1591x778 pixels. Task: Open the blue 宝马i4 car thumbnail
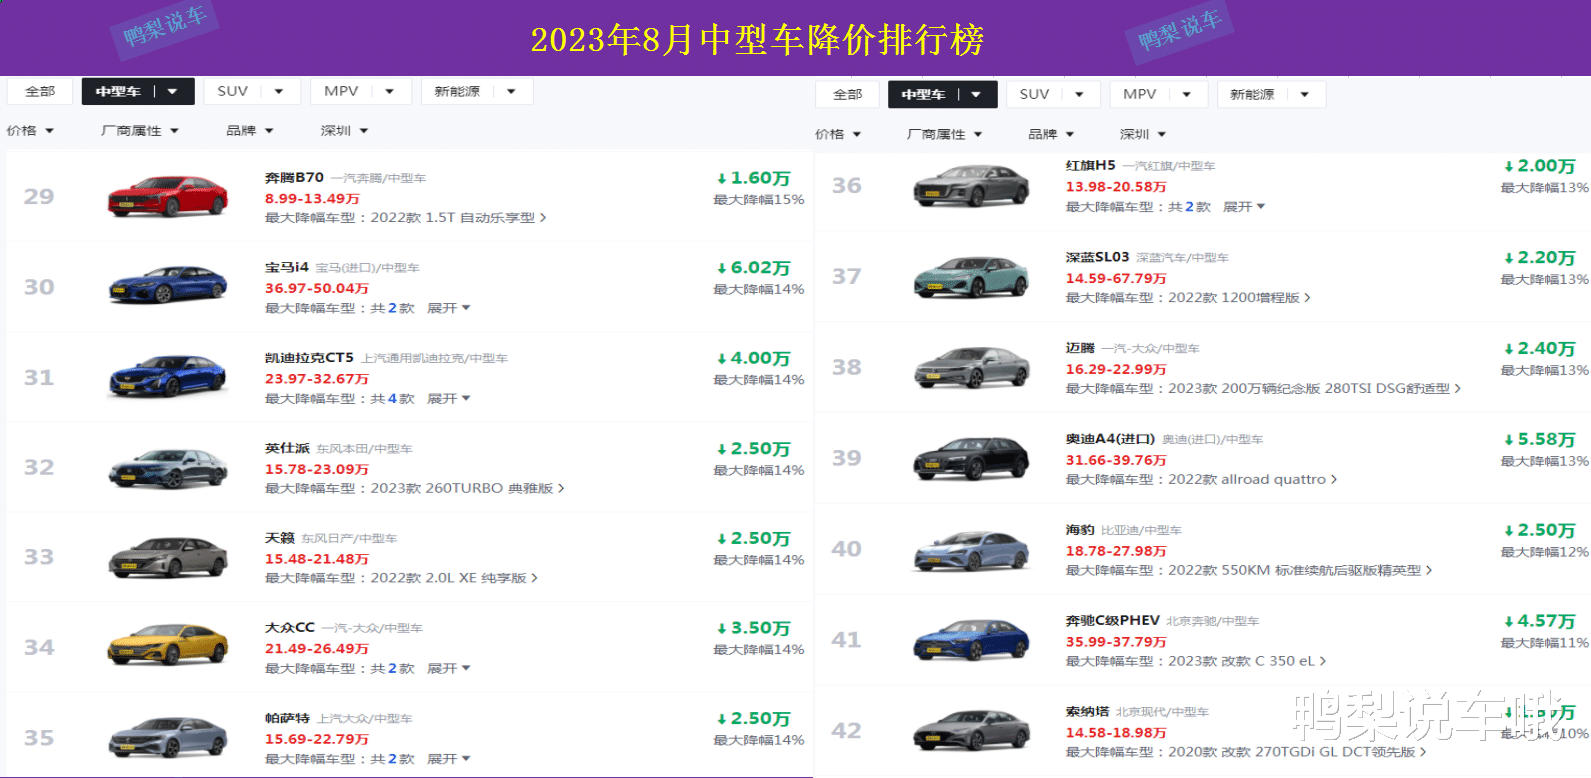point(167,286)
